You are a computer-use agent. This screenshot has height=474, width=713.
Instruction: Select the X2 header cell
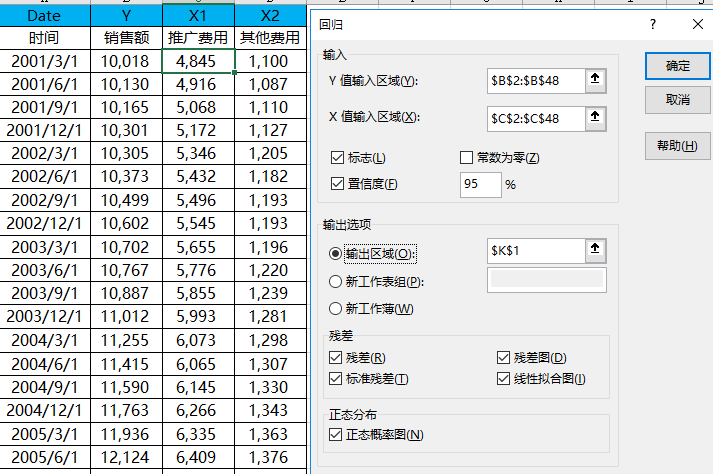tap(270, 15)
